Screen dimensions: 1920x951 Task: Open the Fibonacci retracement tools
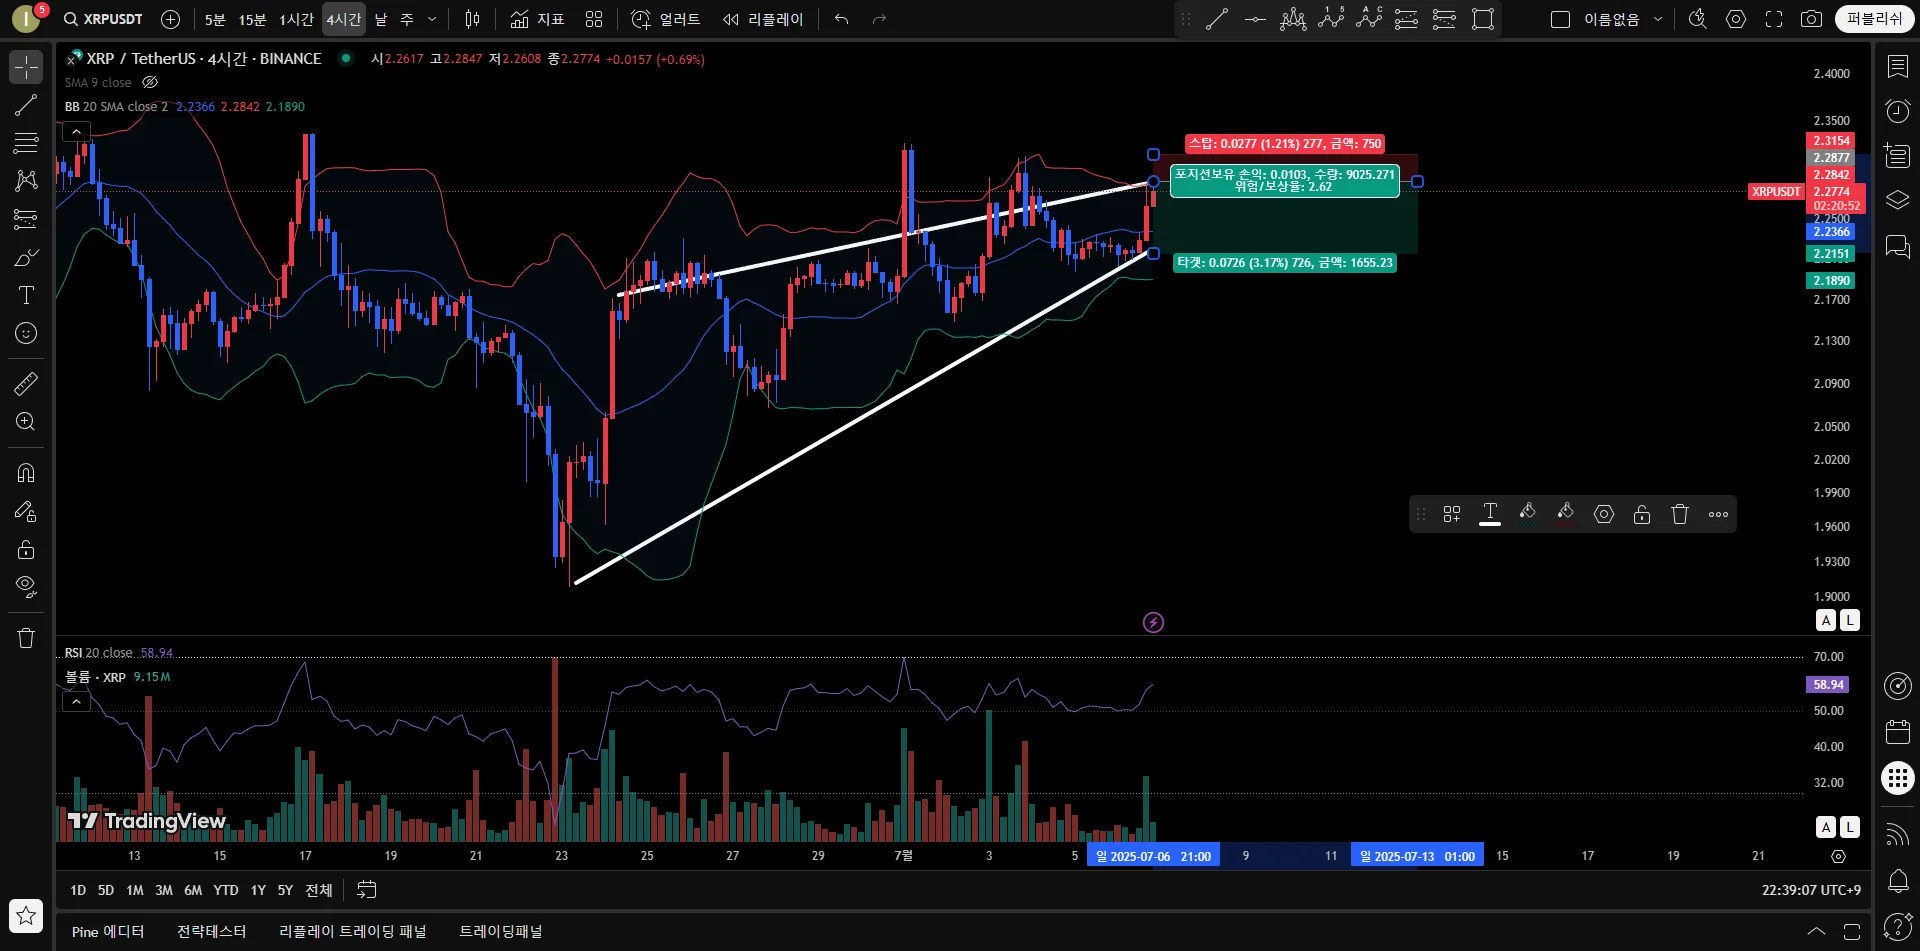pos(26,143)
